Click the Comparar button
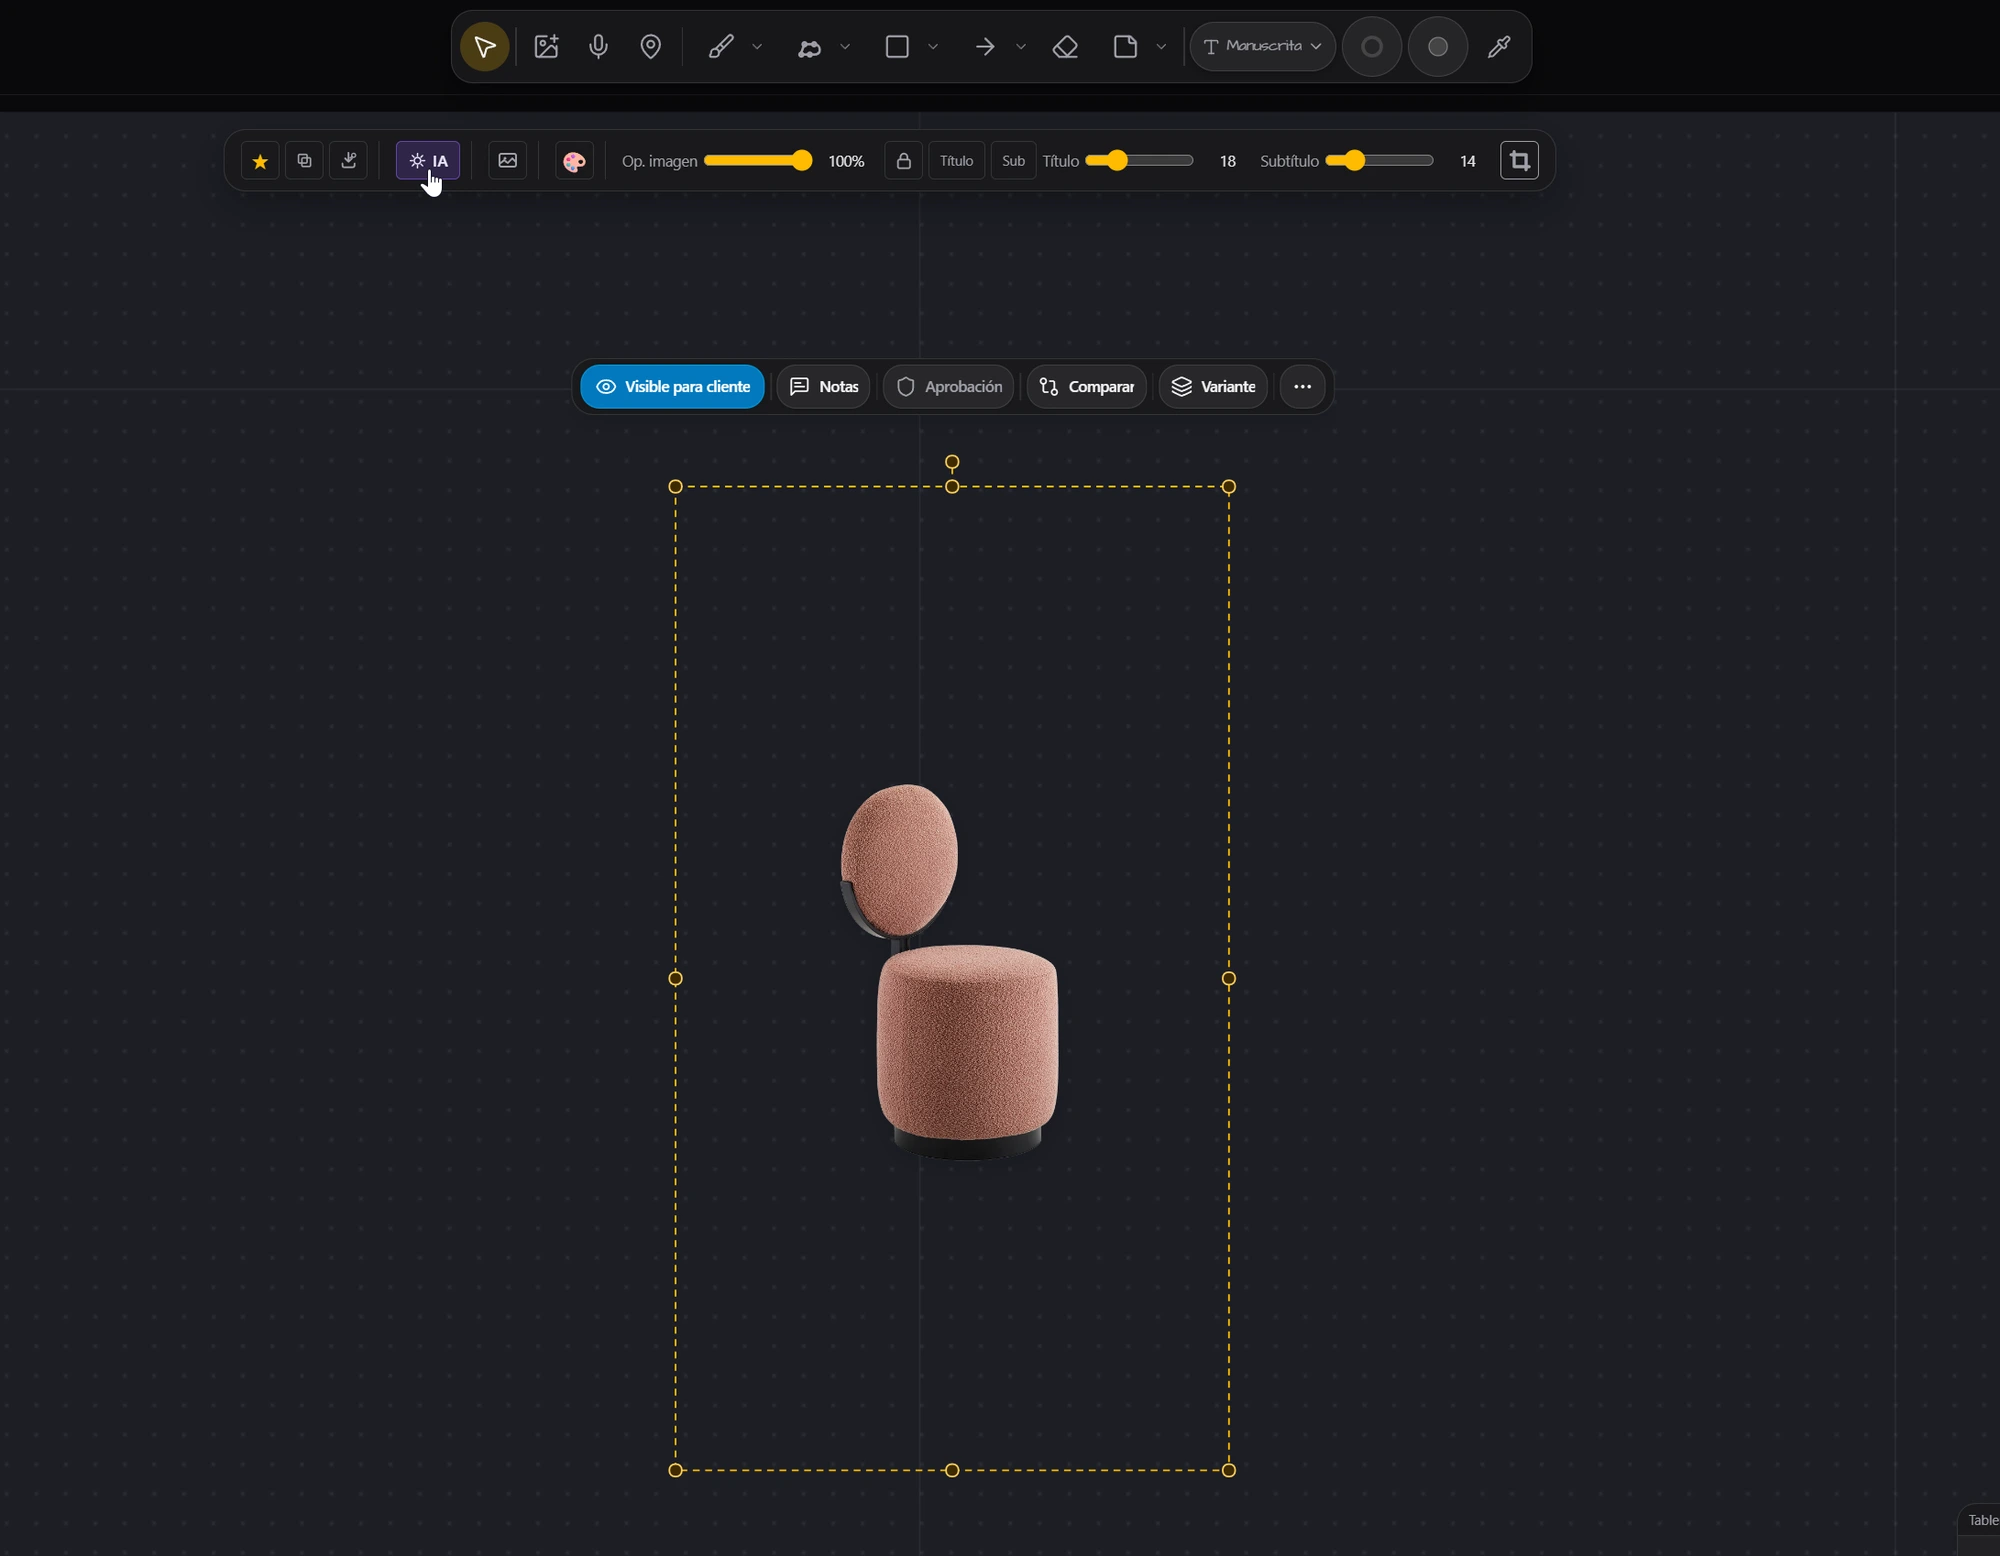The height and width of the screenshot is (1556, 2000). click(1087, 387)
